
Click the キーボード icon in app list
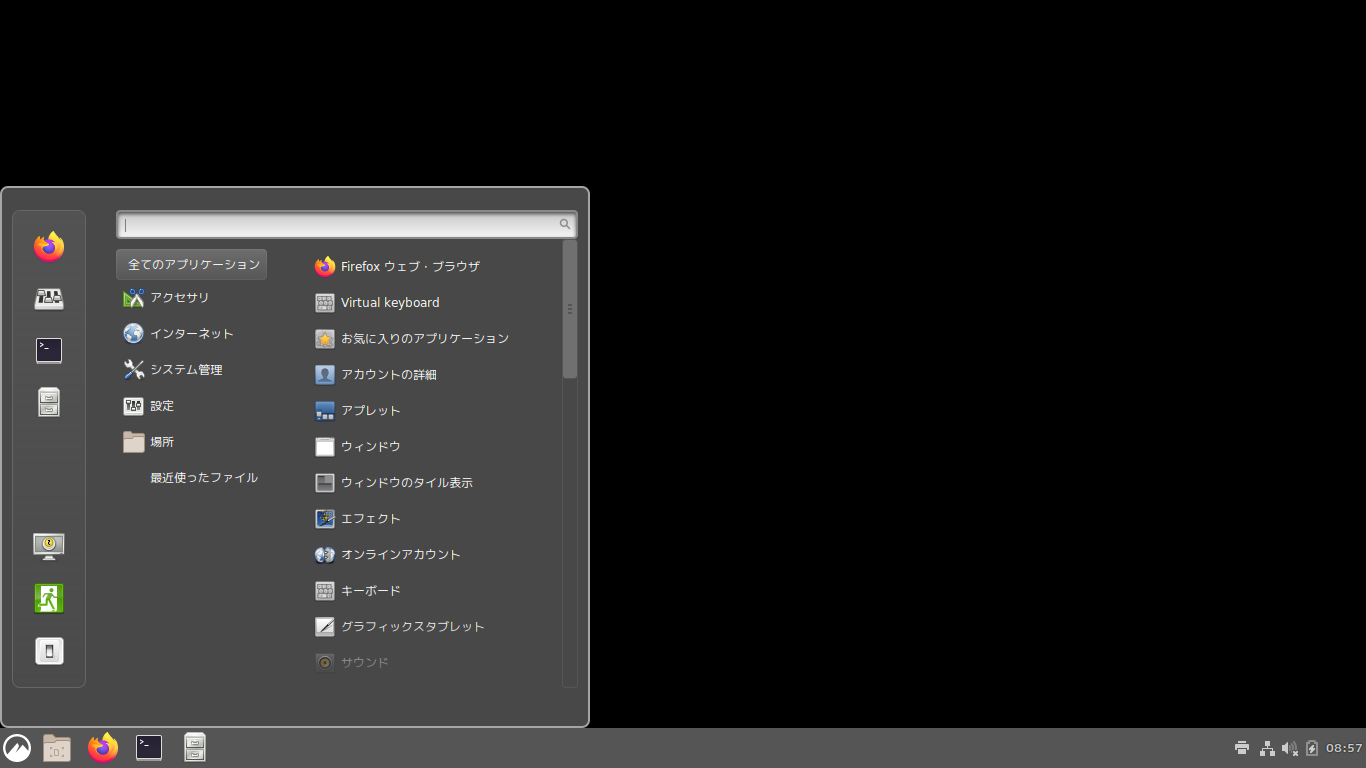point(325,591)
